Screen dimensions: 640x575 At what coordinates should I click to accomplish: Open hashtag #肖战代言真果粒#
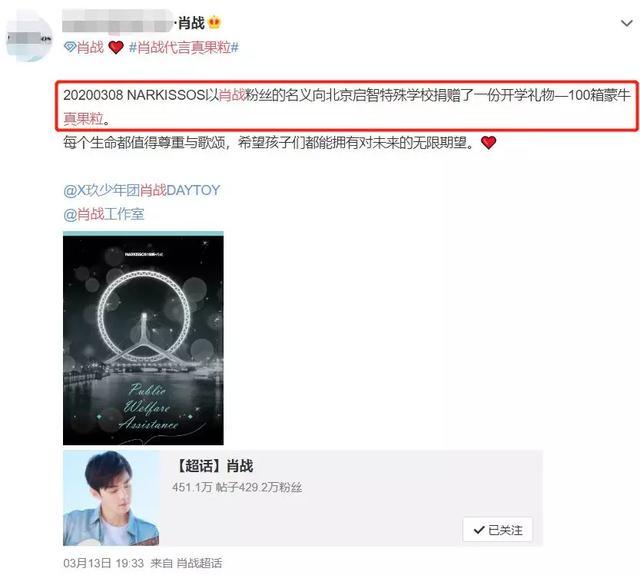coord(184,47)
